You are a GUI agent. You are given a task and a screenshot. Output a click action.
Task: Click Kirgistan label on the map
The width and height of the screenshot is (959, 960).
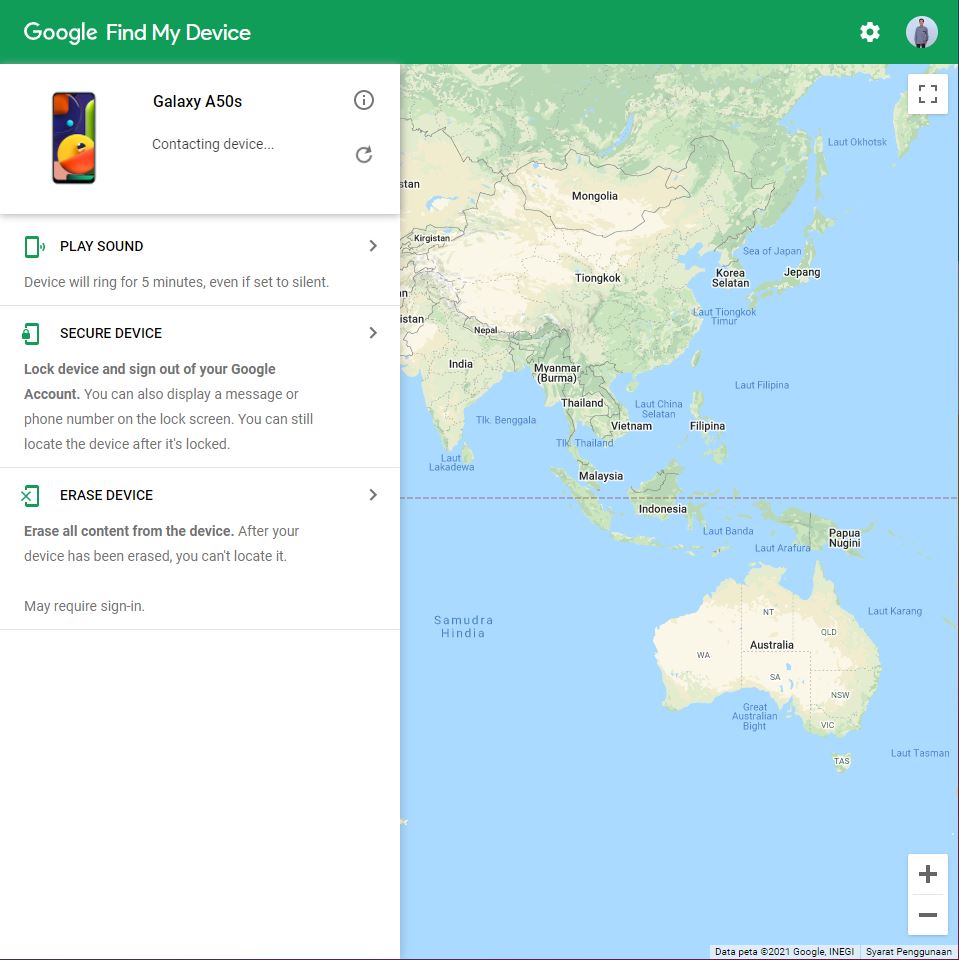click(x=432, y=238)
